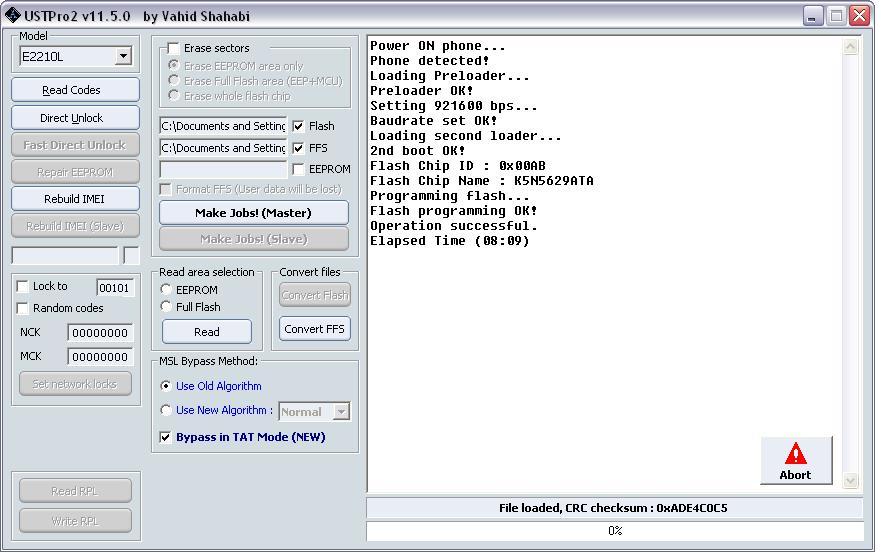Screen dimensions: 877x552
Task: Close the USTPro2 window
Action: [859, 16]
